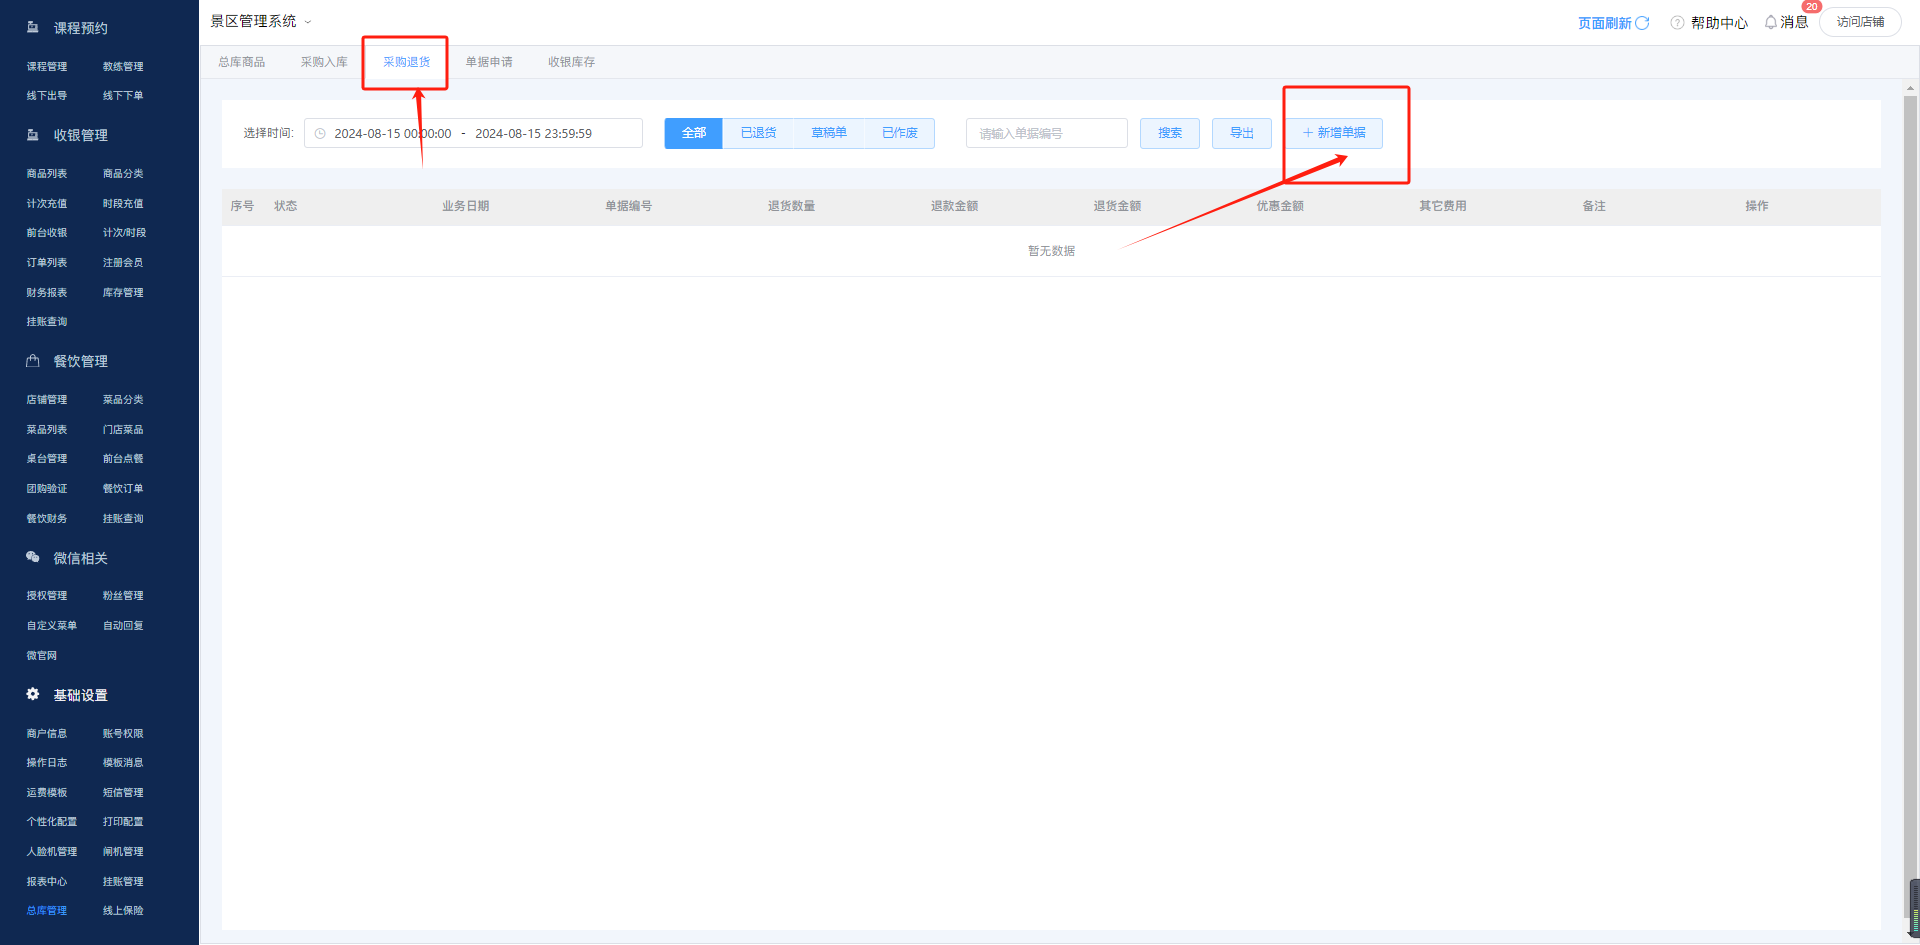
Task: Select the 全部 status filter
Action: 693,133
